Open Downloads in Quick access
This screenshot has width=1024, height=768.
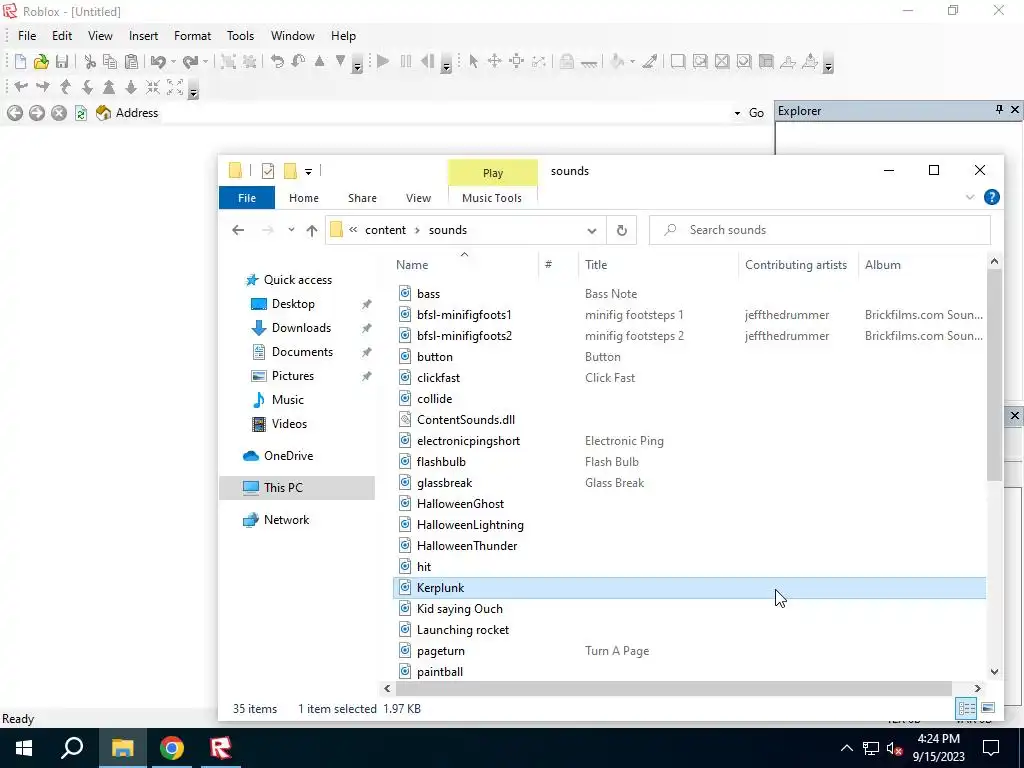click(301, 328)
